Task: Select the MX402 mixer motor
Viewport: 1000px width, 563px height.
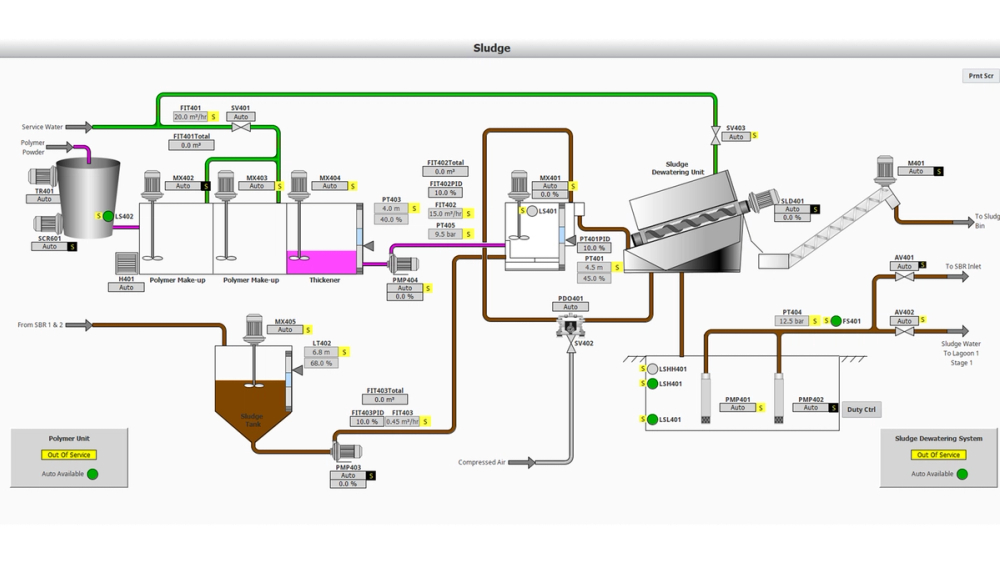Action: tap(152, 185)
